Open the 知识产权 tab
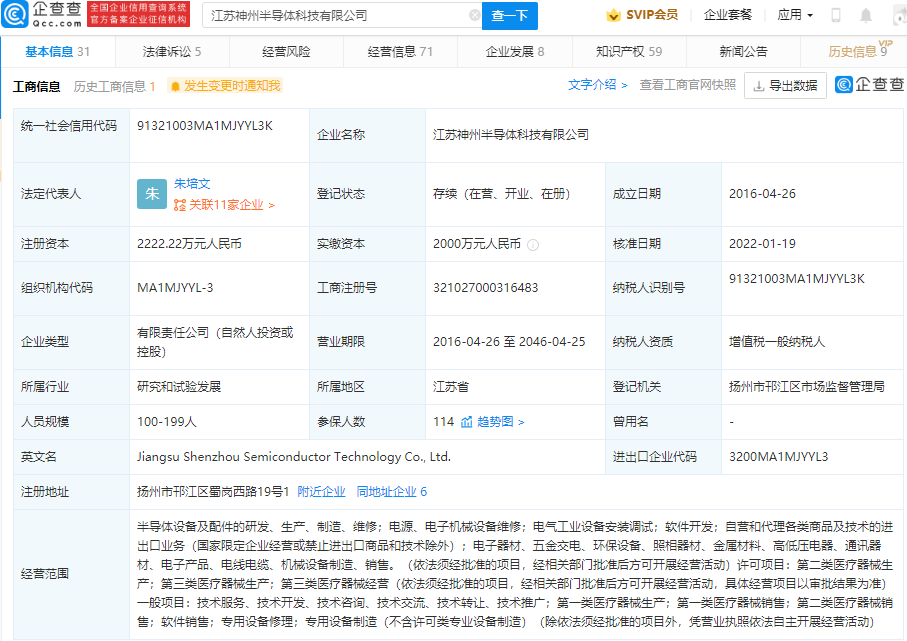 click(x=628, y=51)
